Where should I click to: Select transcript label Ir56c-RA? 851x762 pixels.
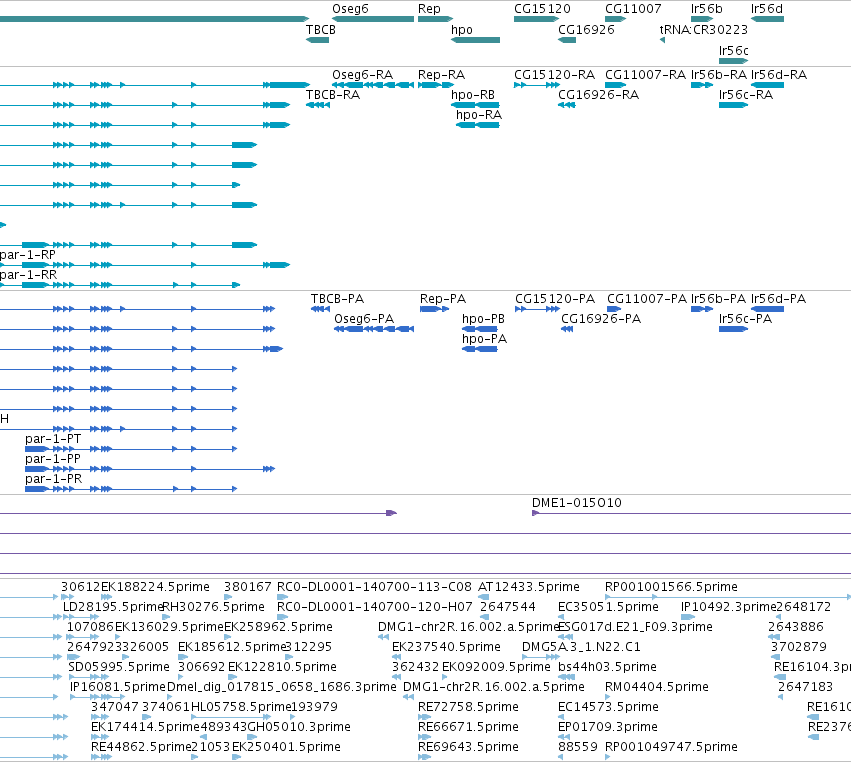[746, 95]
